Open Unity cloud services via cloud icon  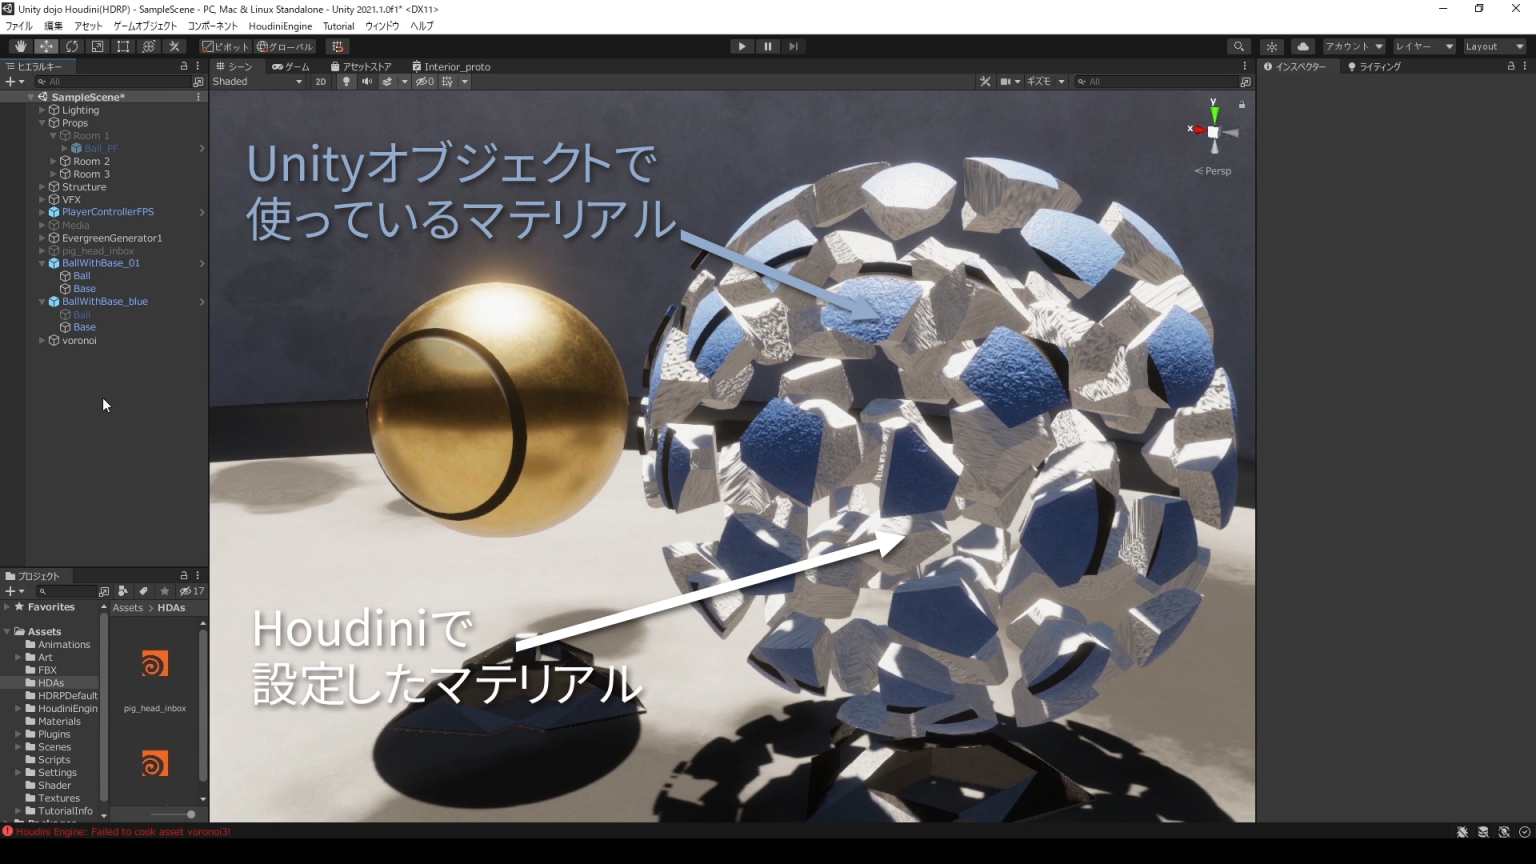1303,46
